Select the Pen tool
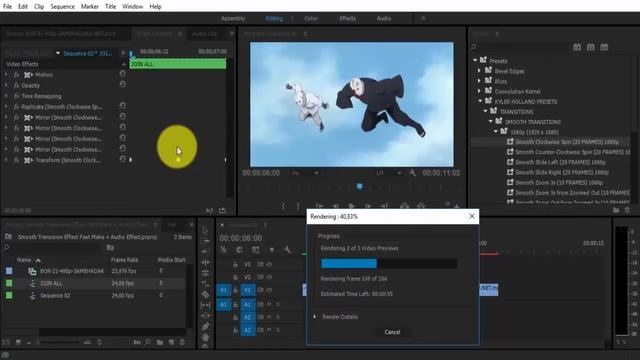Screen dimensions: 640x360 click(x=205, y=326)
